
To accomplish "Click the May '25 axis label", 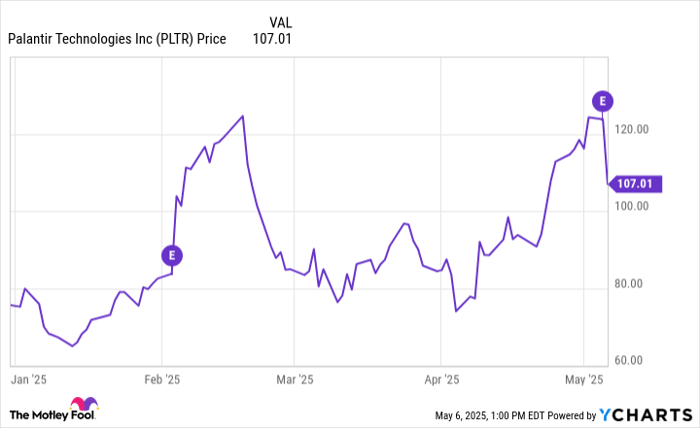I will click(x=585, y=379).
